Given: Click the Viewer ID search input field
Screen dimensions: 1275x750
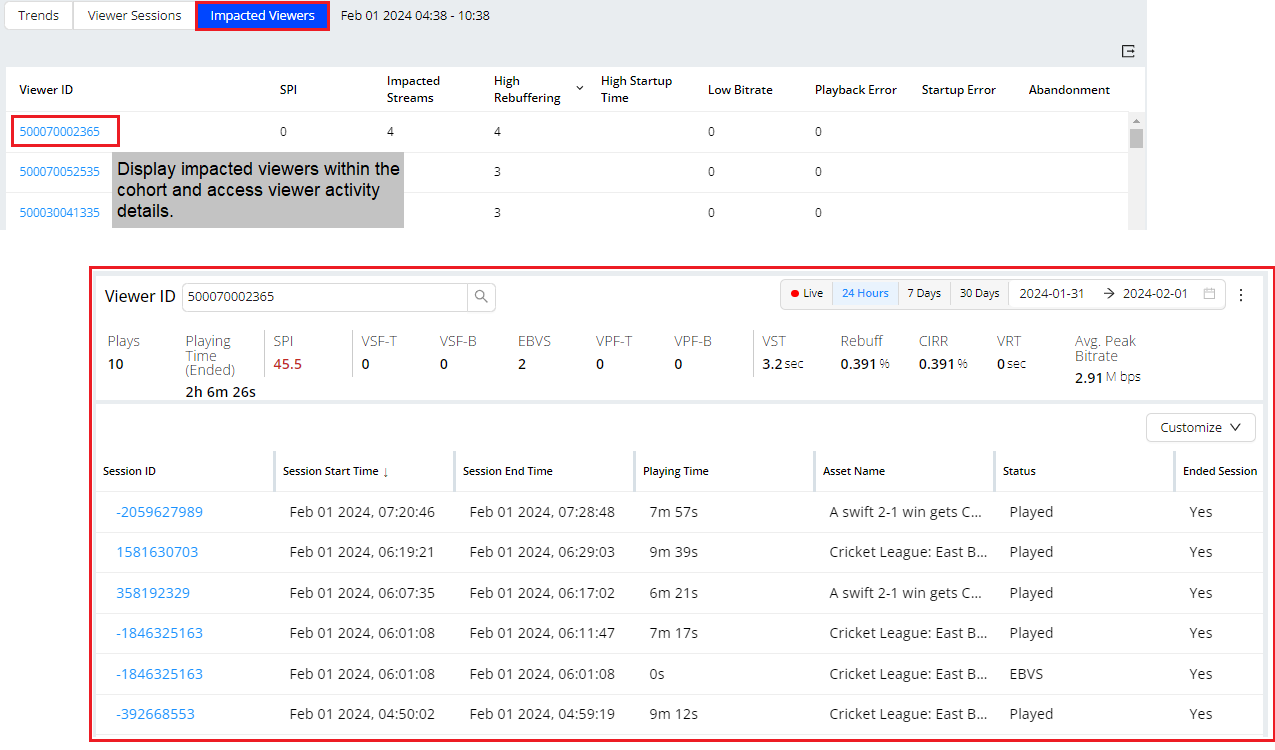Looking at the screenshot, I should click(325, 297).
